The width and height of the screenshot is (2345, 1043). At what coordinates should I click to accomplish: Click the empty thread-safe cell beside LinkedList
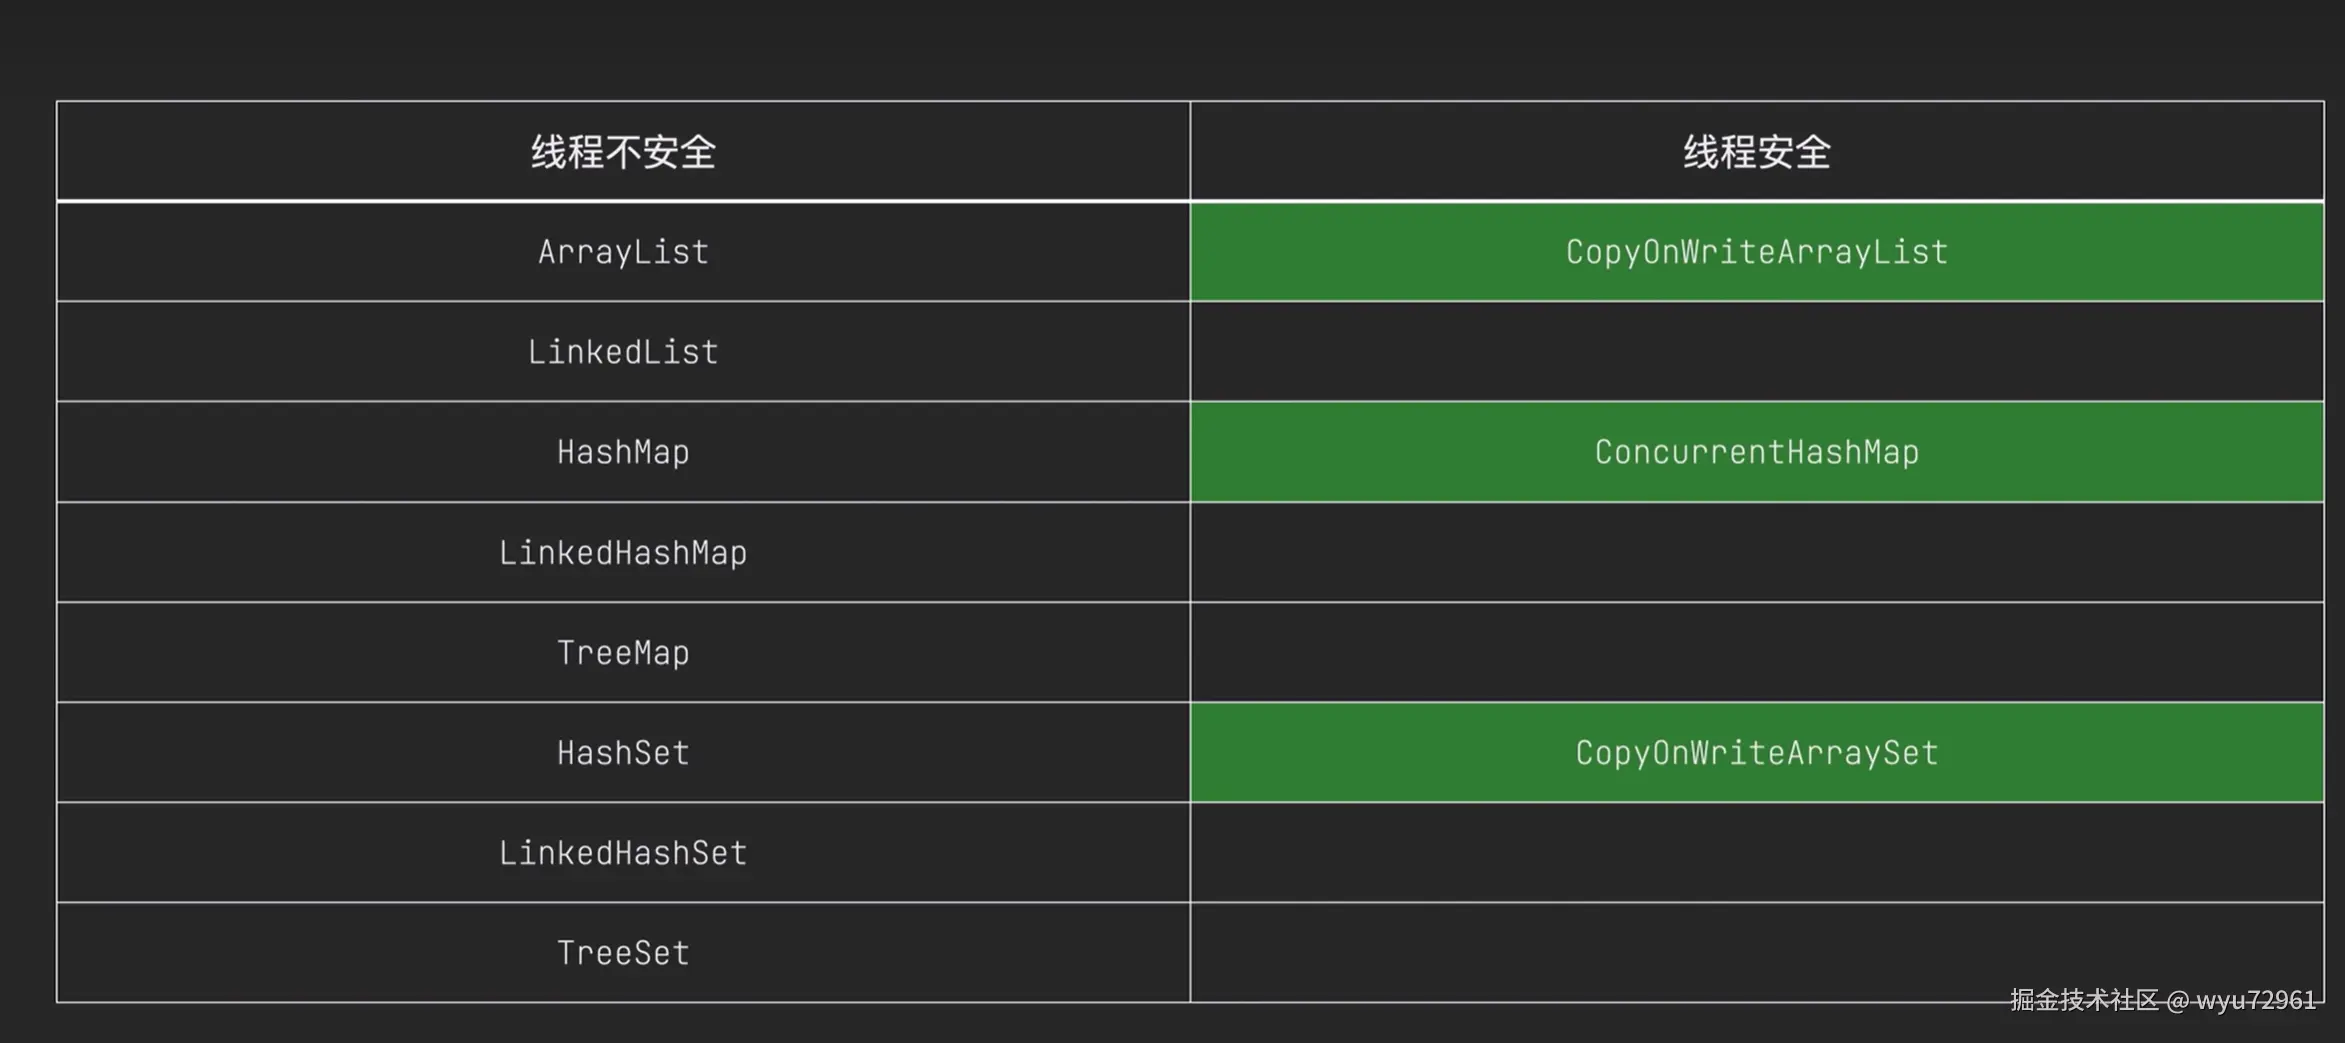(x=1756, y=352)
